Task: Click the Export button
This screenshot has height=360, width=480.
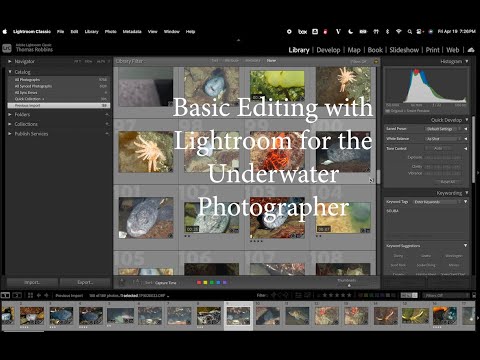Action: (85, 282)
